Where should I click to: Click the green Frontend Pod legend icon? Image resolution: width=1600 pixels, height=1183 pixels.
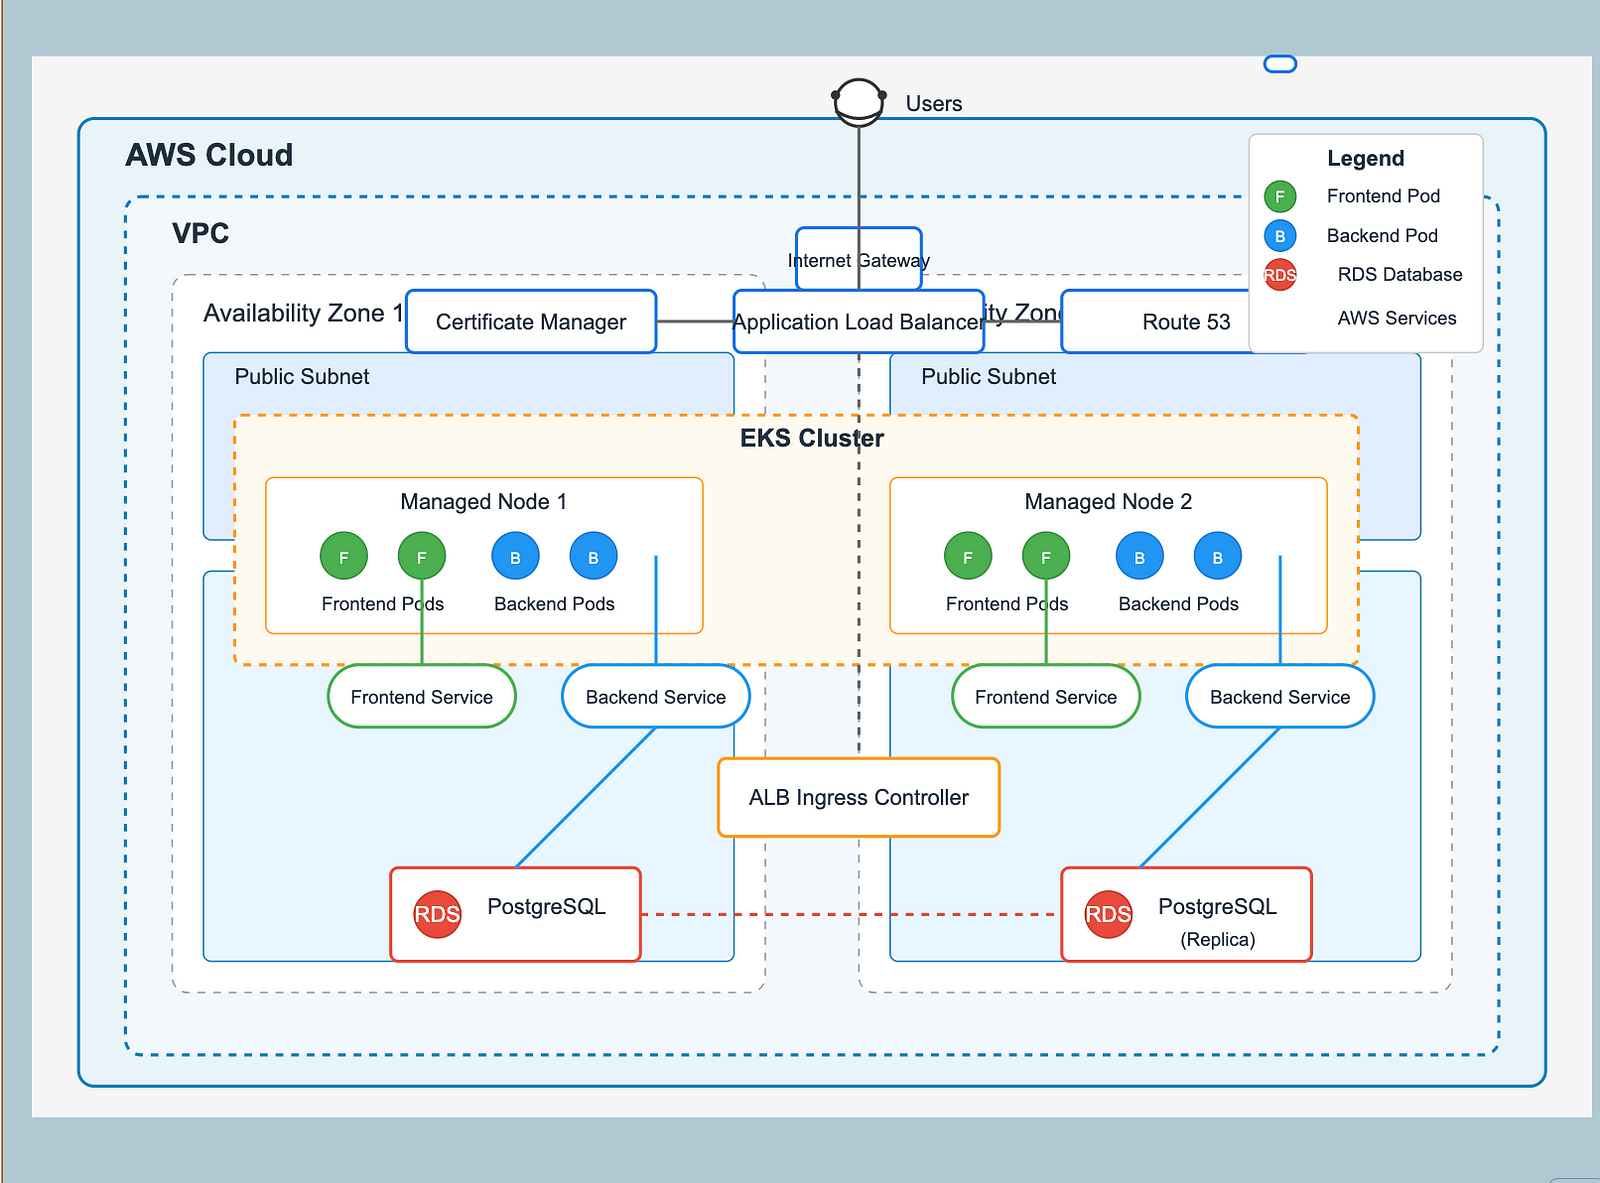[x=1280, y=196]
